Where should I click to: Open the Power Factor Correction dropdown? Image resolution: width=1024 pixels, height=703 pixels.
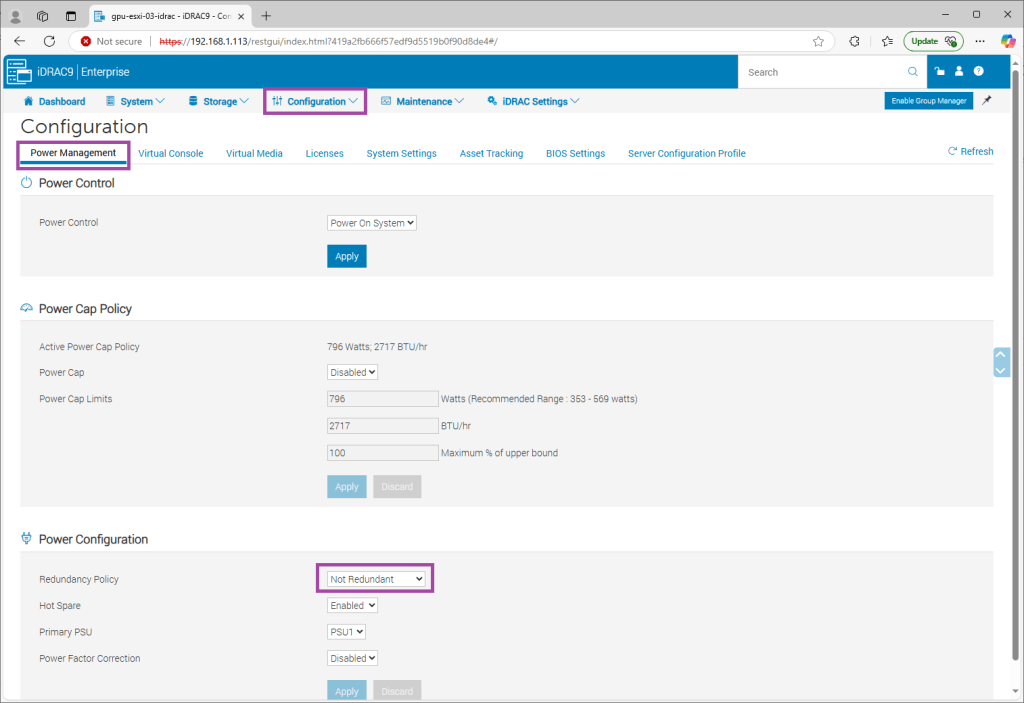point(352,659)
